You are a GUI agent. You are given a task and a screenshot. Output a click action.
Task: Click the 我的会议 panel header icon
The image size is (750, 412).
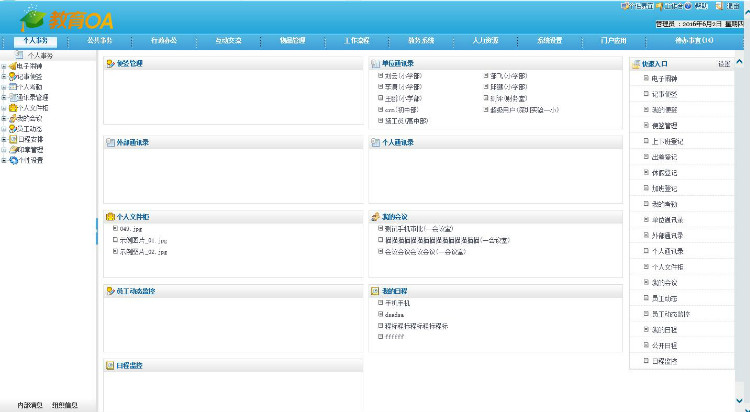click(374, 217)
